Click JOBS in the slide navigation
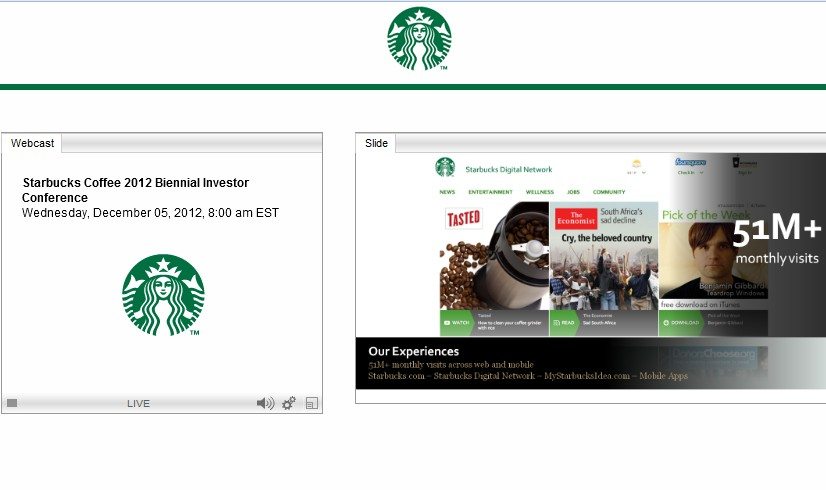The width and height of the screenshot is (826, 490). tap(573, 192)
